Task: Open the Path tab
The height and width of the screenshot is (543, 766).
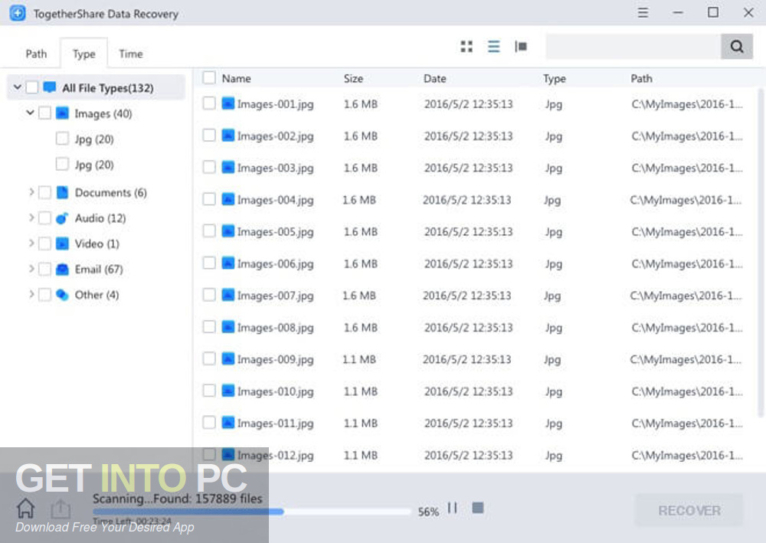Action: pyautogui.click(x=36, y=53)
